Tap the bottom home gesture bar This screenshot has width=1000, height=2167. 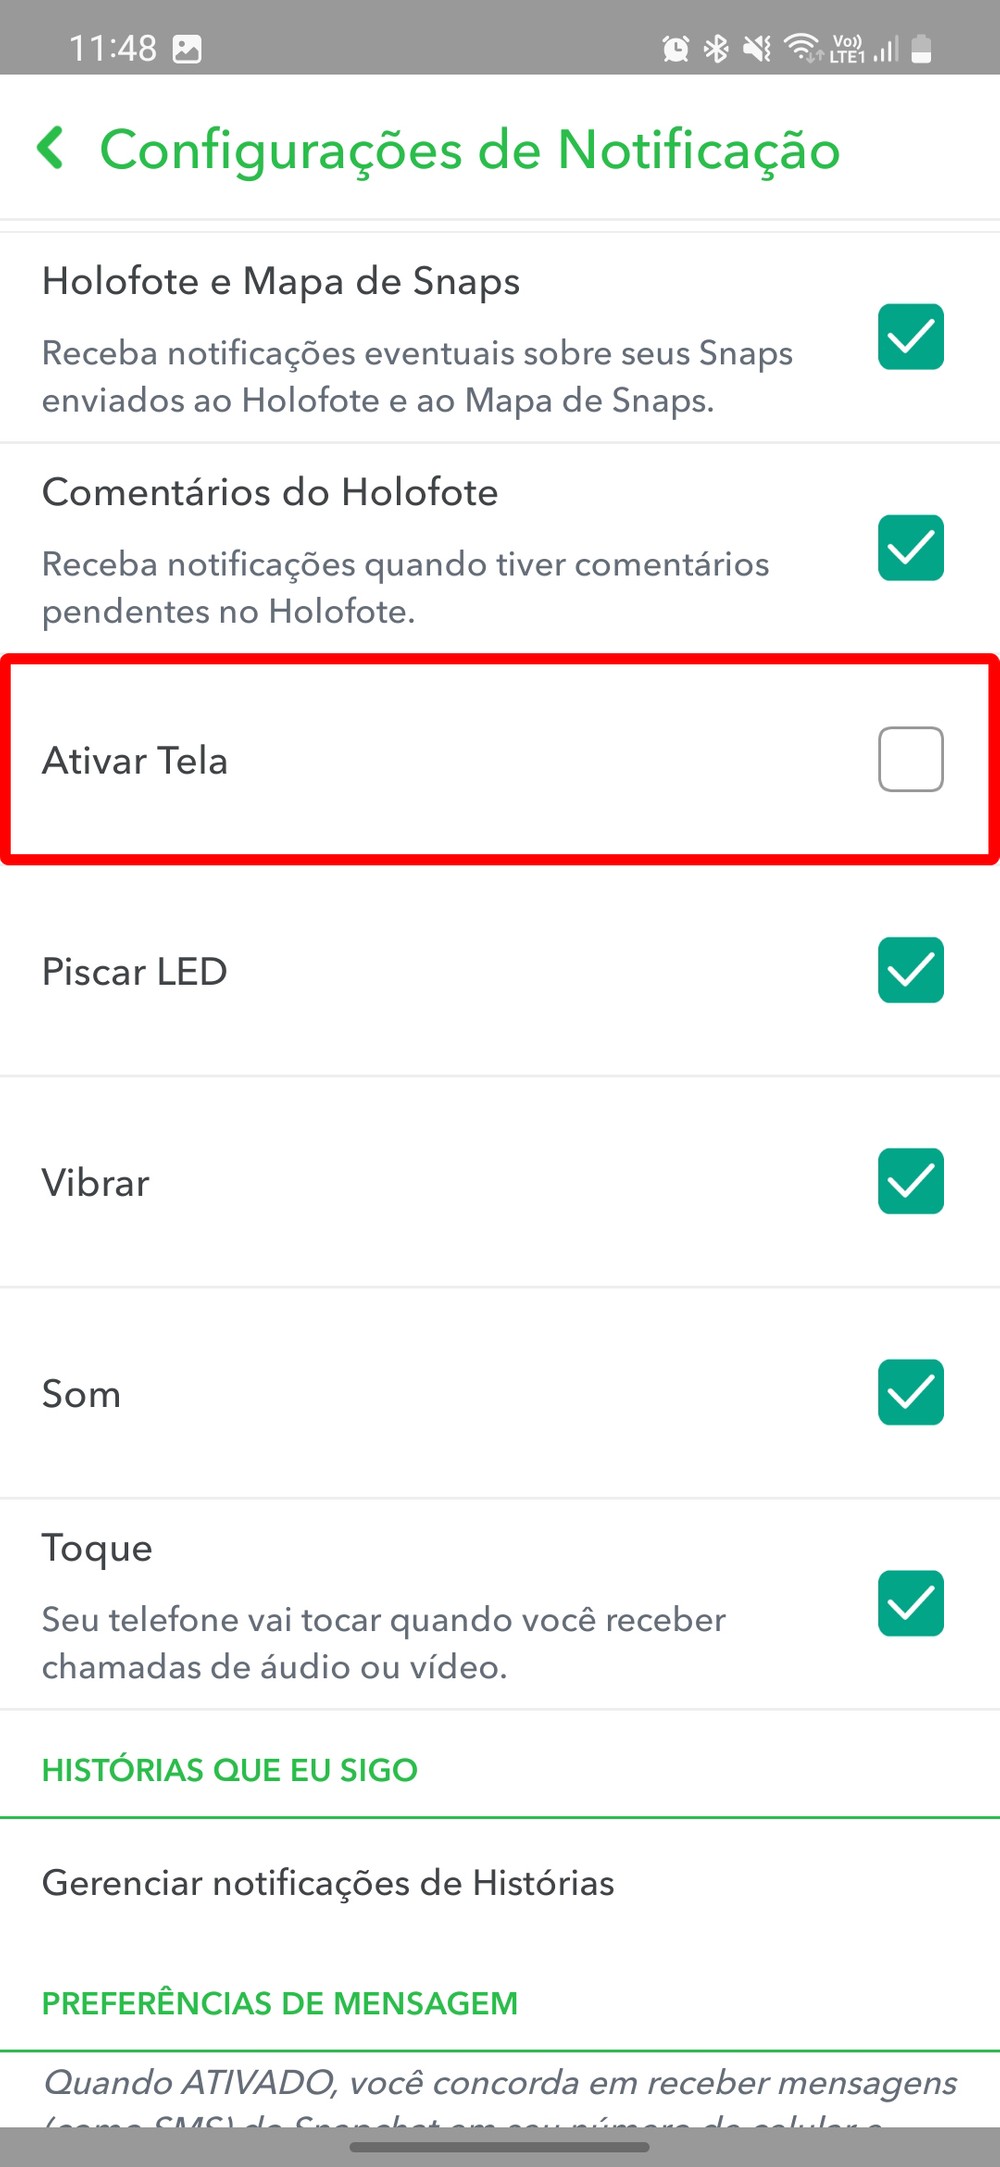pos(500,2146)
